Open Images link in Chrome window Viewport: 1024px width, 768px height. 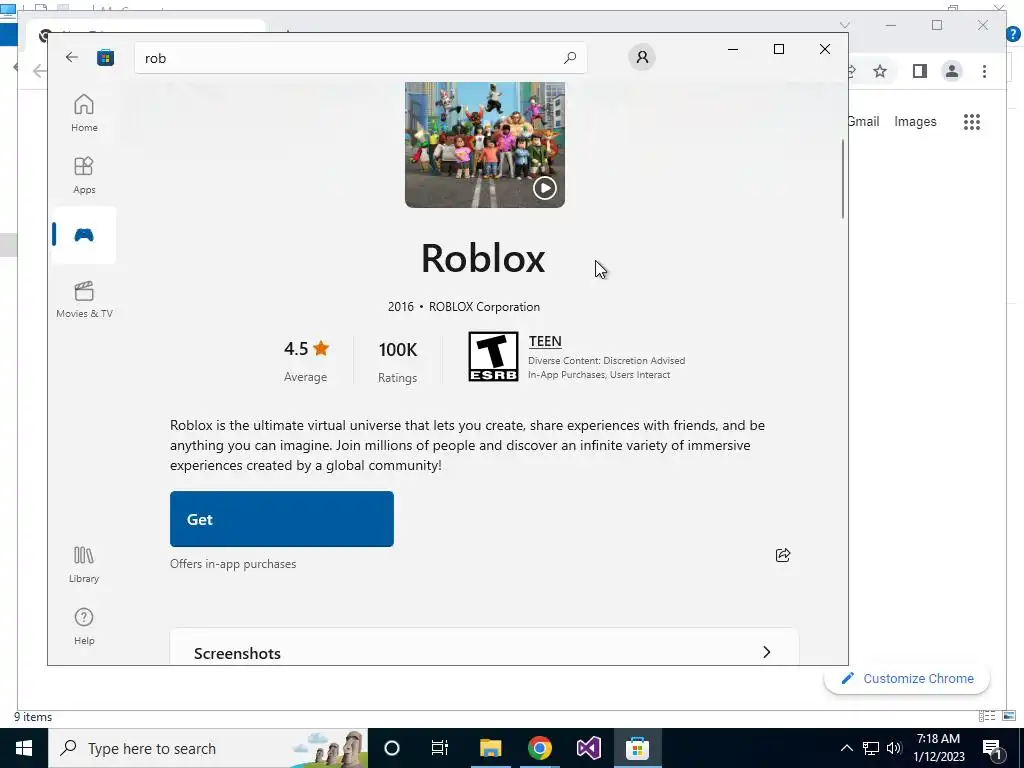pos(915,121)
